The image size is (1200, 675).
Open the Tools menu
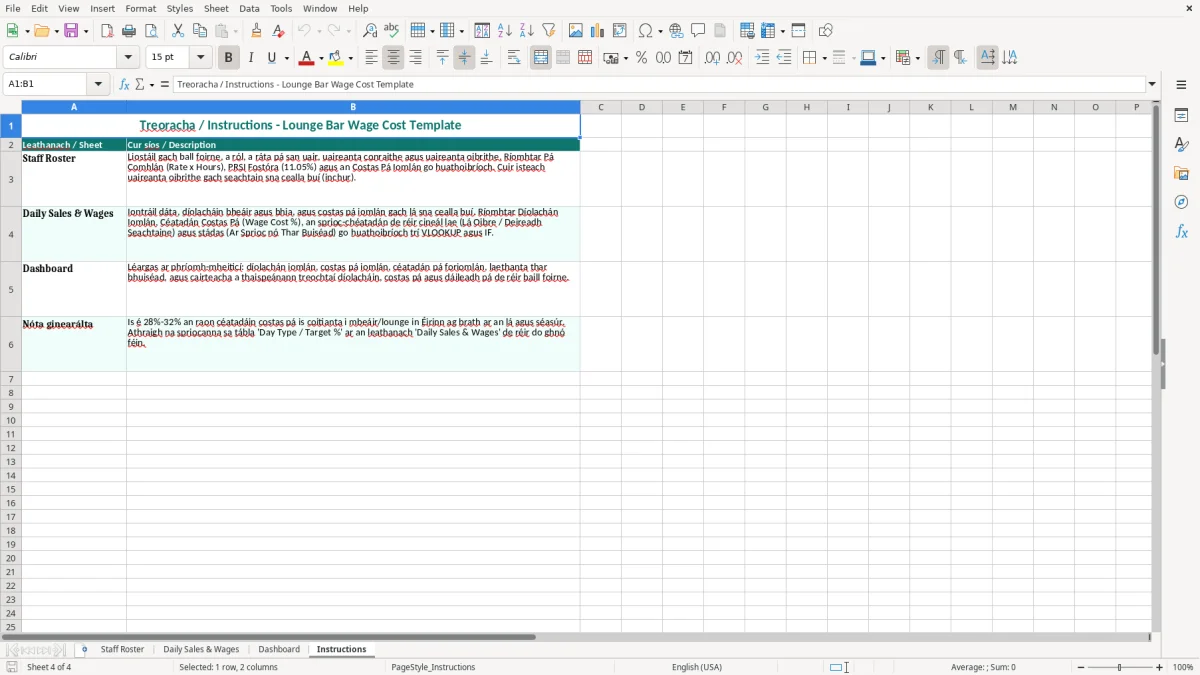(281, 8)
